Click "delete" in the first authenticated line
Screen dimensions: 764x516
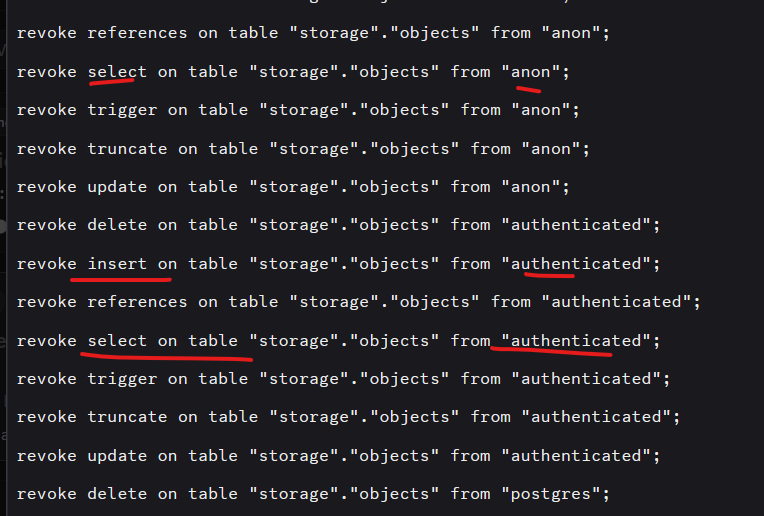click(117, 225)
